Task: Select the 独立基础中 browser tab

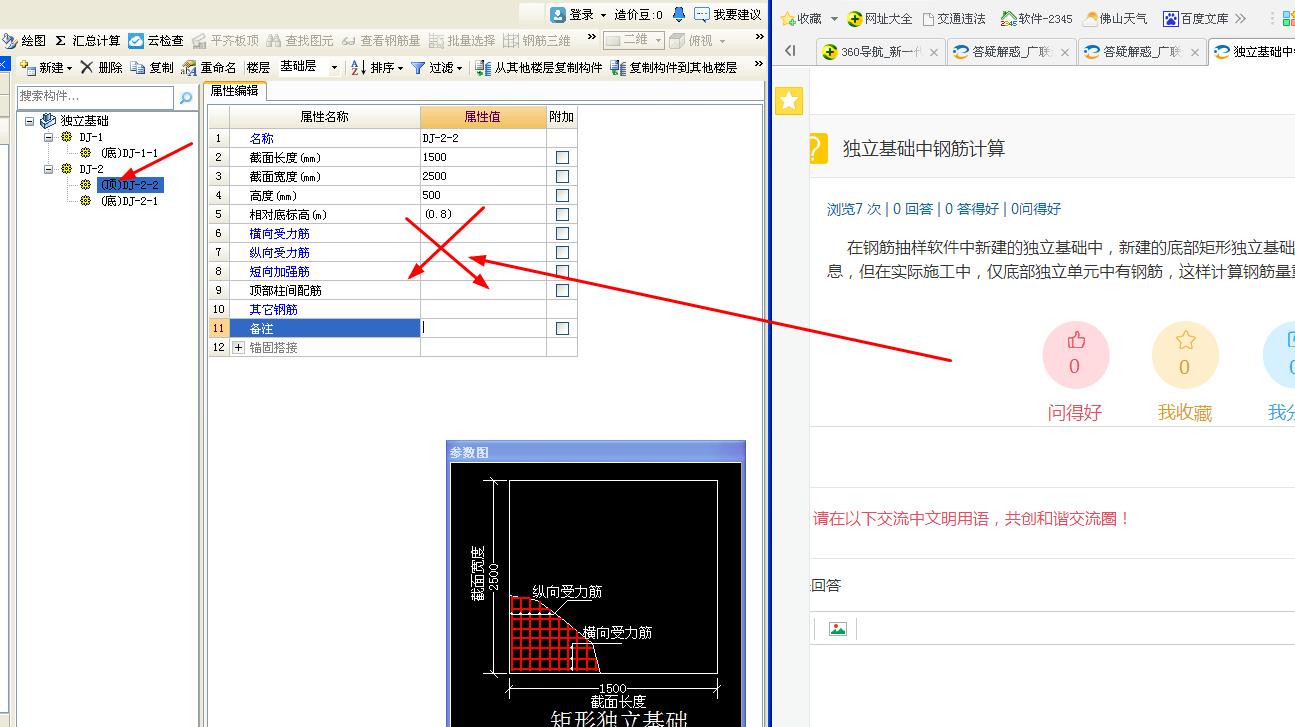Action: (1252, 52)
